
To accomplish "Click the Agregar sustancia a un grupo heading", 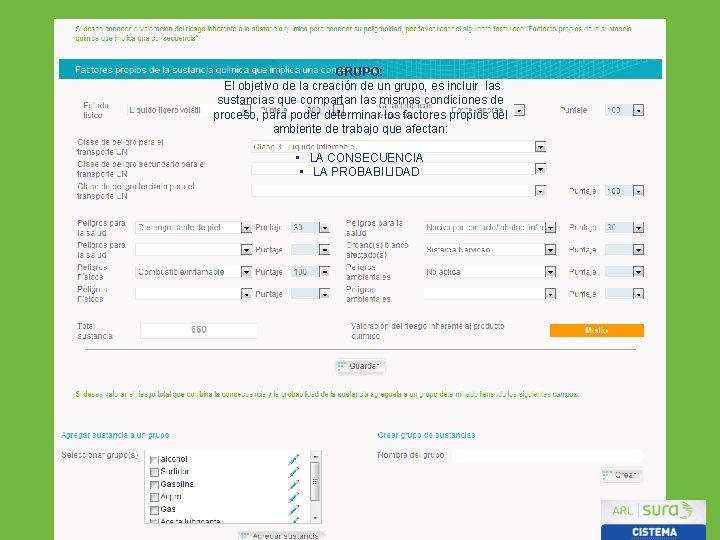I will (x=115, y=435).
